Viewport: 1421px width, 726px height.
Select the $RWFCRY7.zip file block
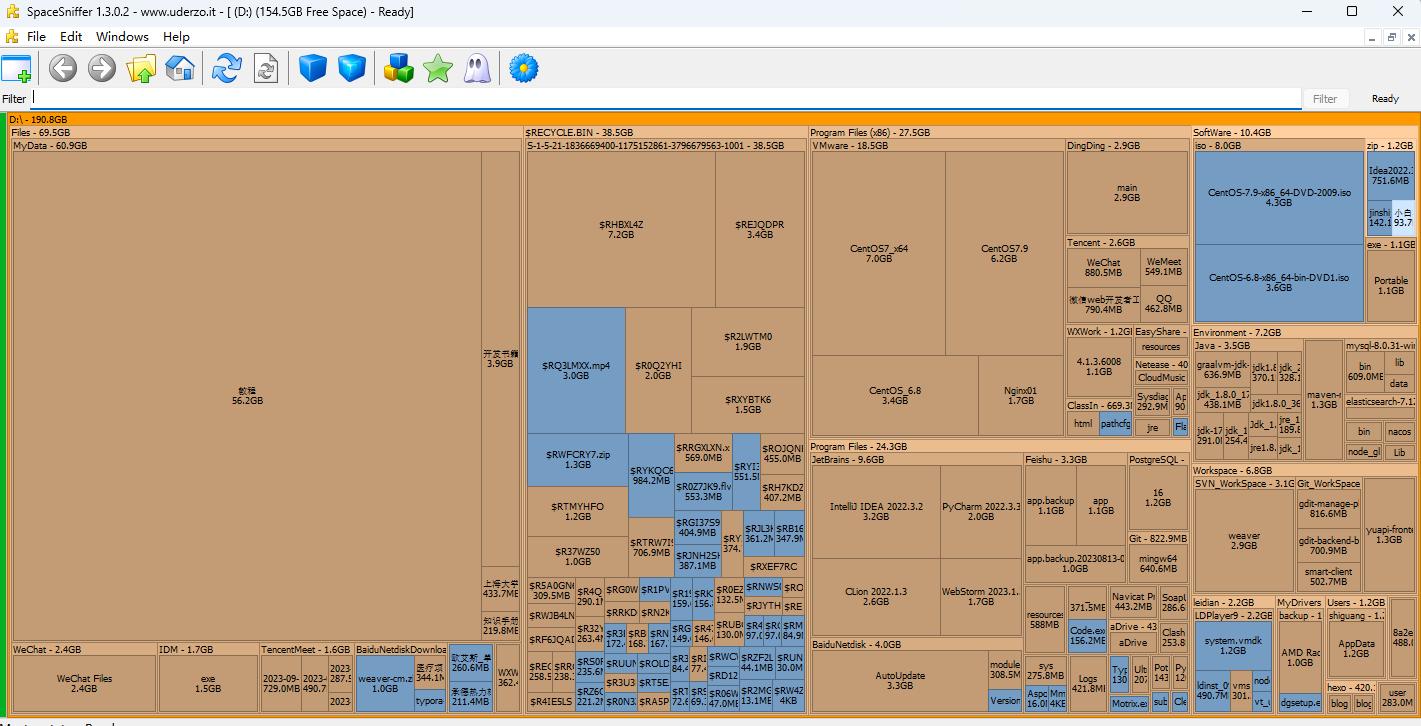(x=578, y=459)
